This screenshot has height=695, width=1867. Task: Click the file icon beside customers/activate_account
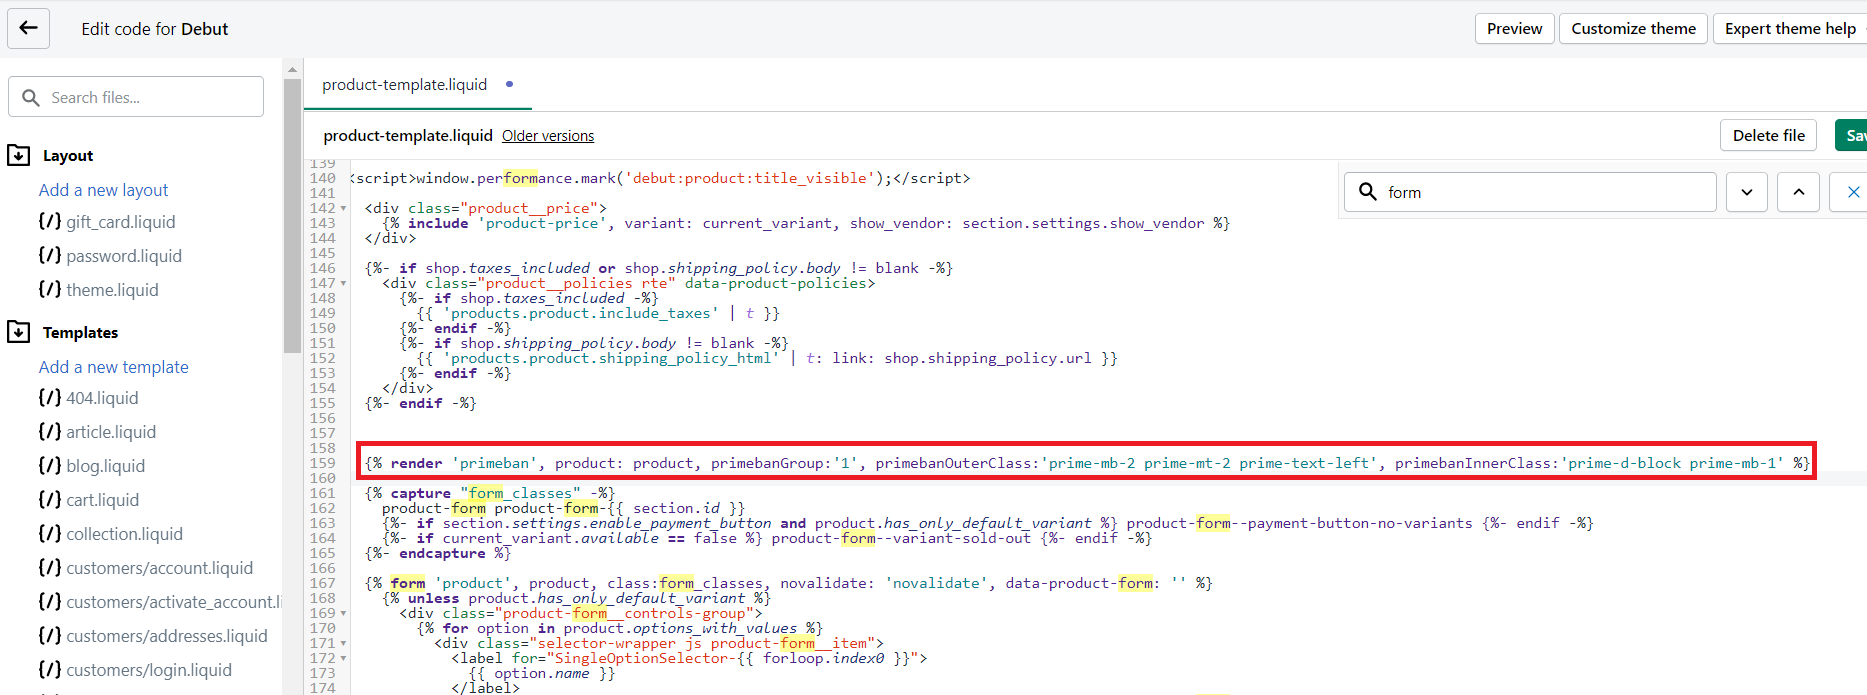click(50, 601)
